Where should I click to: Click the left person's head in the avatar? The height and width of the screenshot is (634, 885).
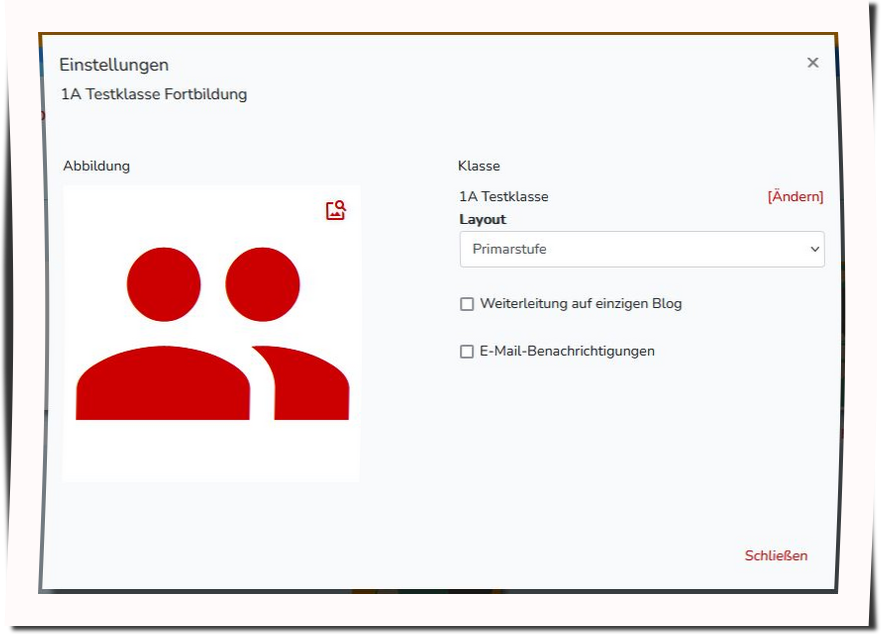point(163,284)
